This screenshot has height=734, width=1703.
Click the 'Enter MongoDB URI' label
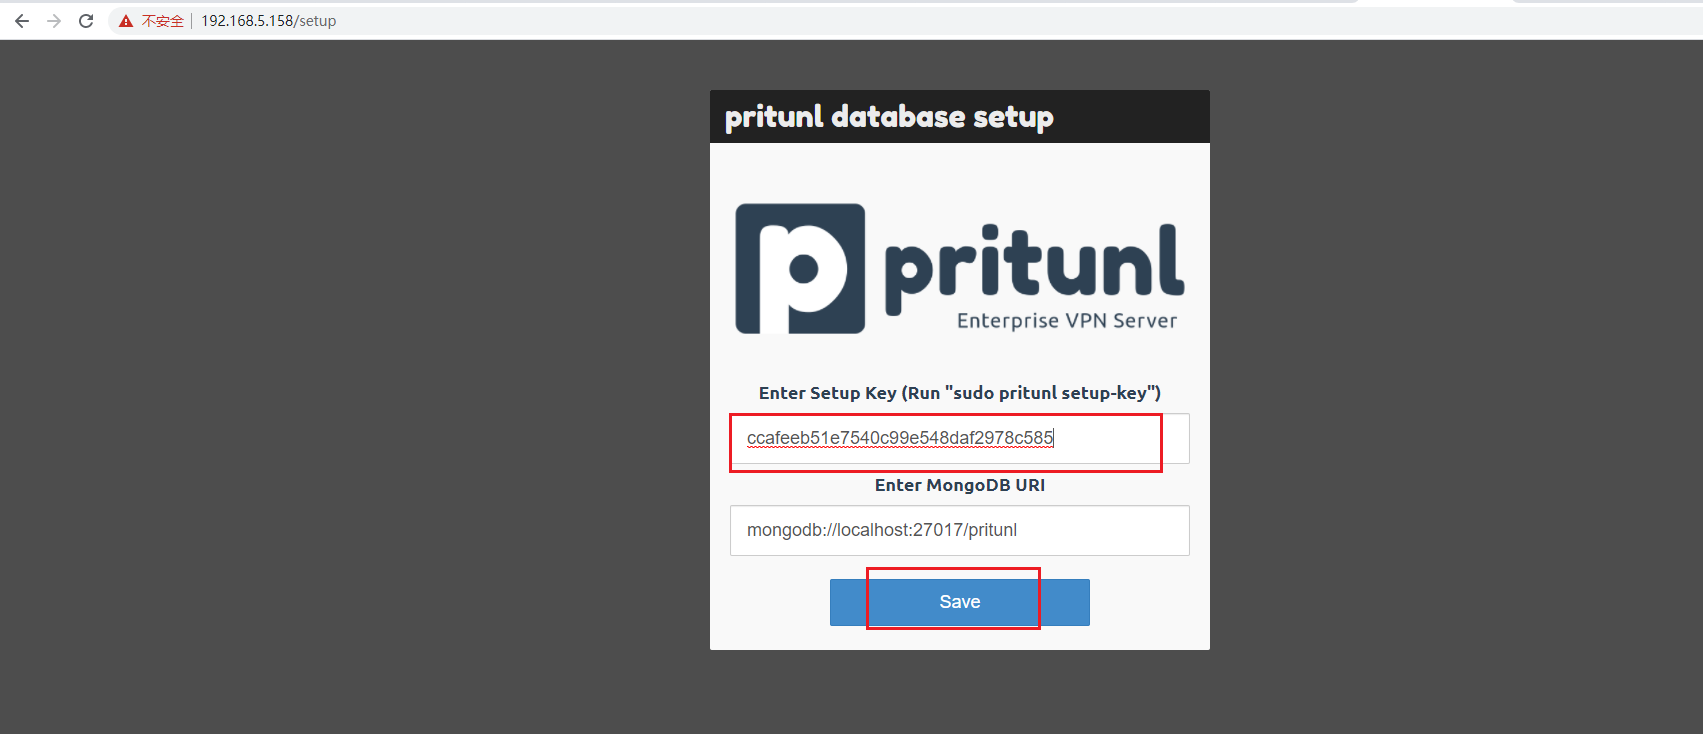tap(959, 485)
